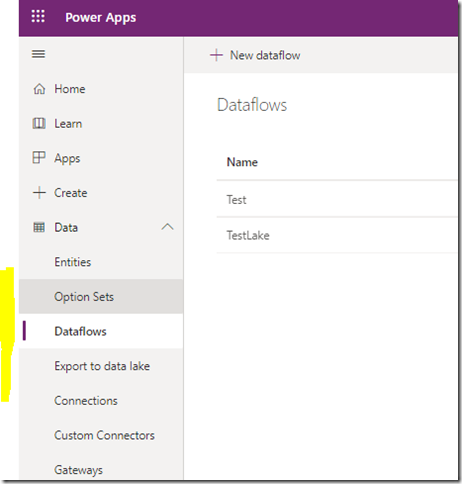Collapse the navigation with hamburger icon
The width and height of the screenshot is (462, 484).
(38, 54)
